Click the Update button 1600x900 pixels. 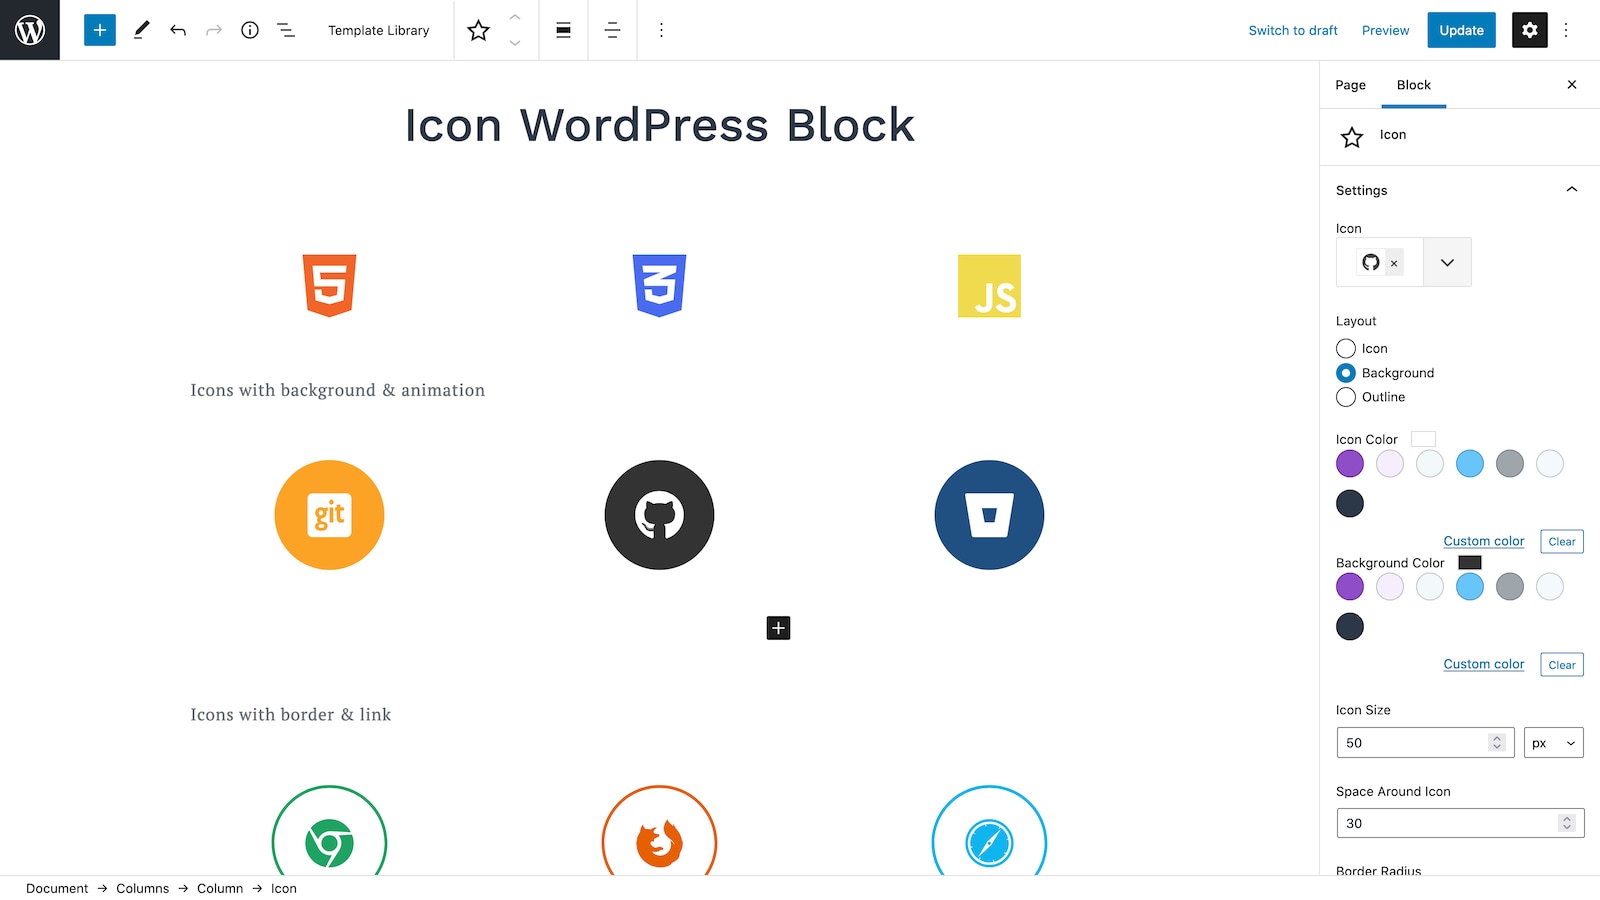[1461, 30]
